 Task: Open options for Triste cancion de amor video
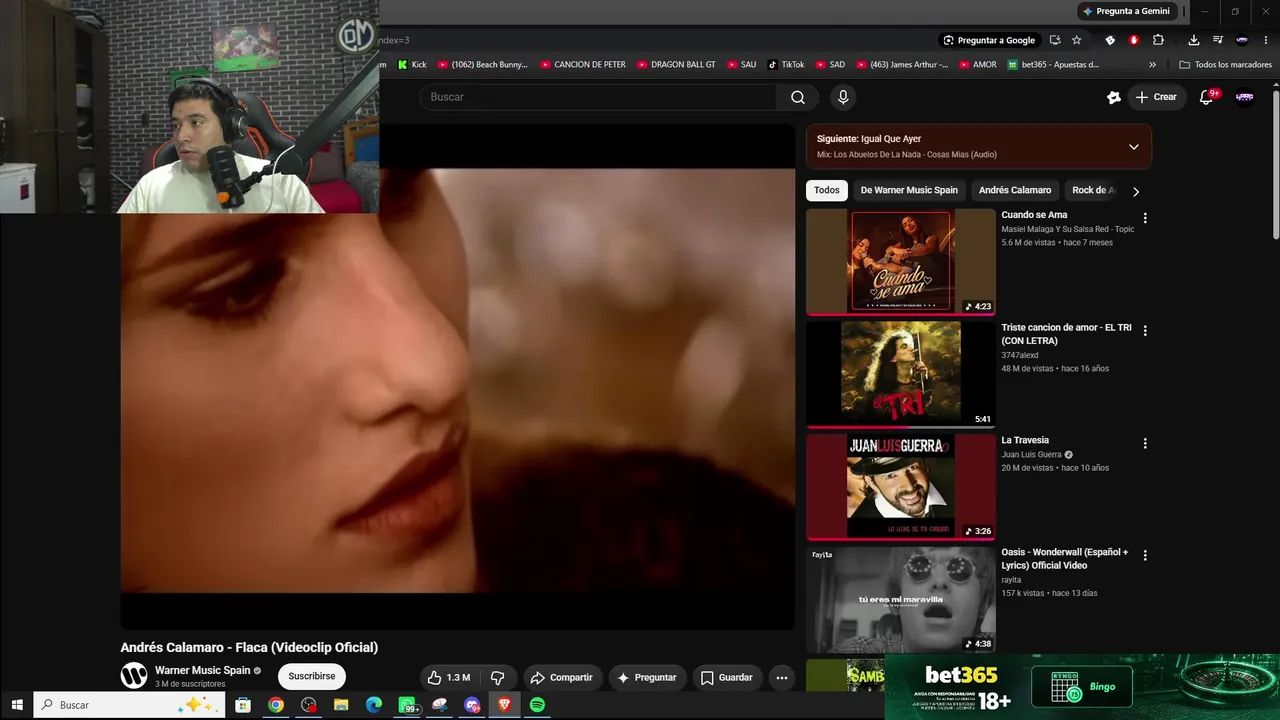coord(1145,330)
